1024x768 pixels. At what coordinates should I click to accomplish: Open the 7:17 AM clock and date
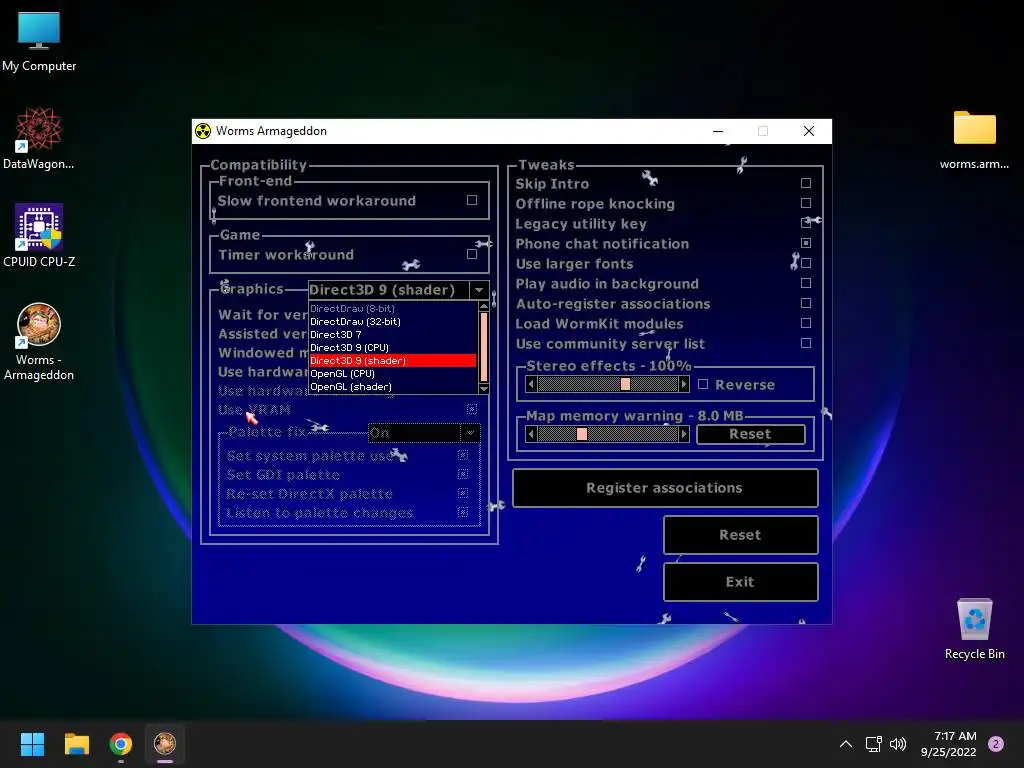[949, 744]
